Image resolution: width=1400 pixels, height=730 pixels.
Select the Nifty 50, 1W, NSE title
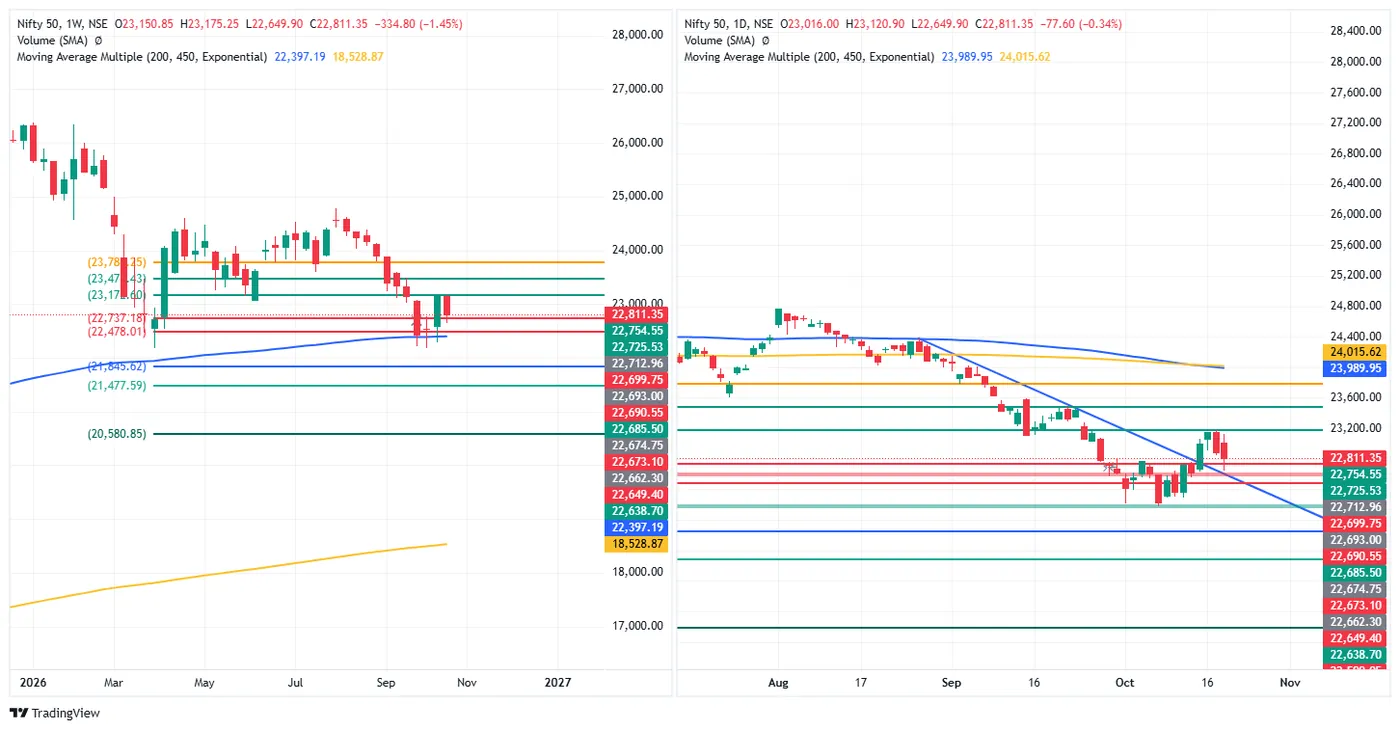[63, 23]
